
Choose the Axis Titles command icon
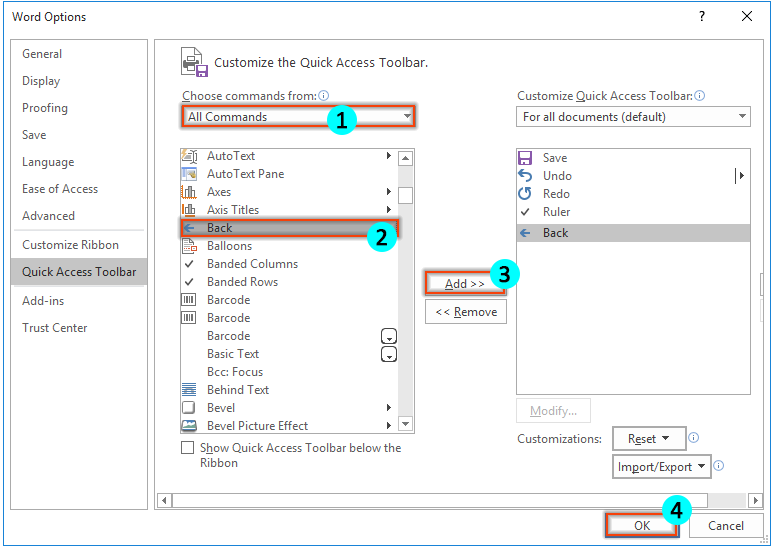pyautogui.click(x=189, y=210)
